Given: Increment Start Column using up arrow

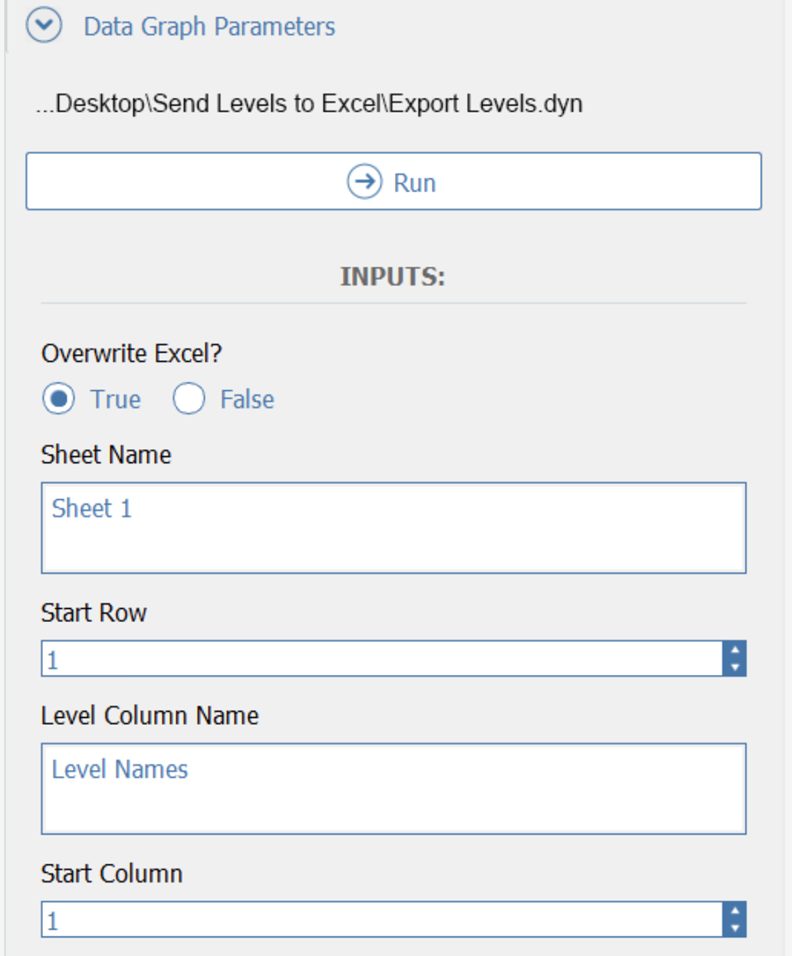Looking at the screenshot, I should tap(735, 911).
